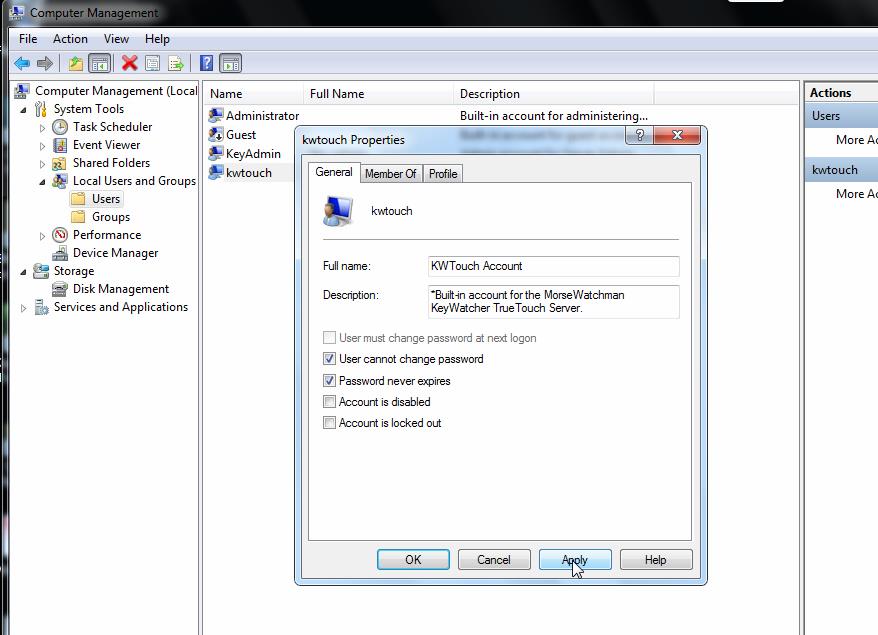The height and width of the screenshot is (635, 878).
Task: Click the blue Help toolbar icon
Action: click(206, 63)
